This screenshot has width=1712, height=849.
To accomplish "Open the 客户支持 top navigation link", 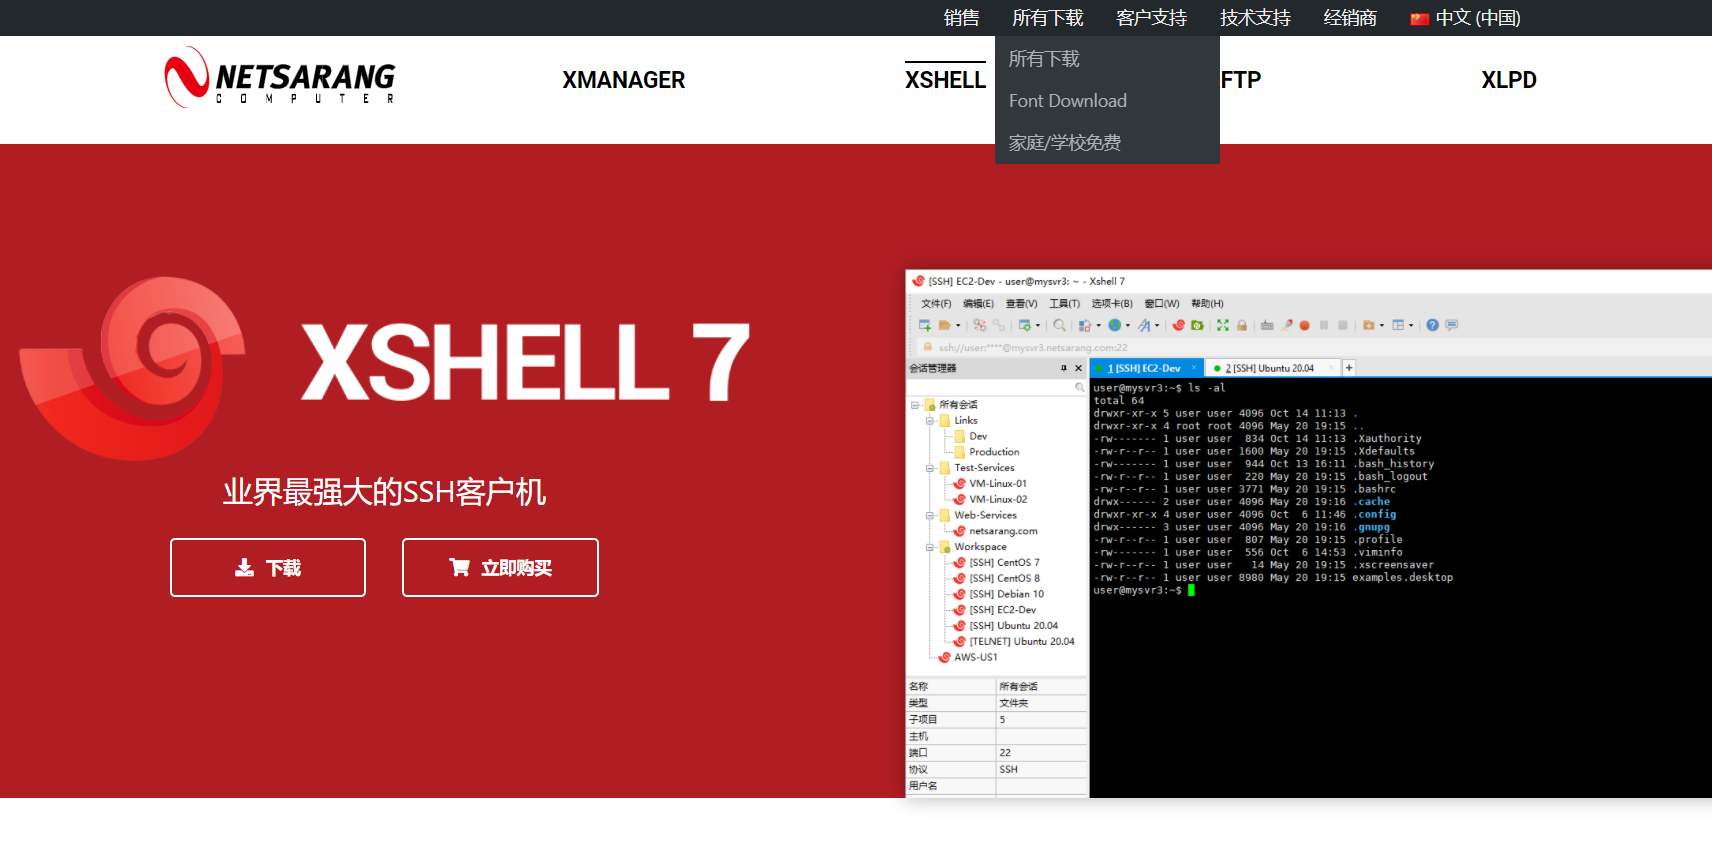I will [x=1151, y=18].
